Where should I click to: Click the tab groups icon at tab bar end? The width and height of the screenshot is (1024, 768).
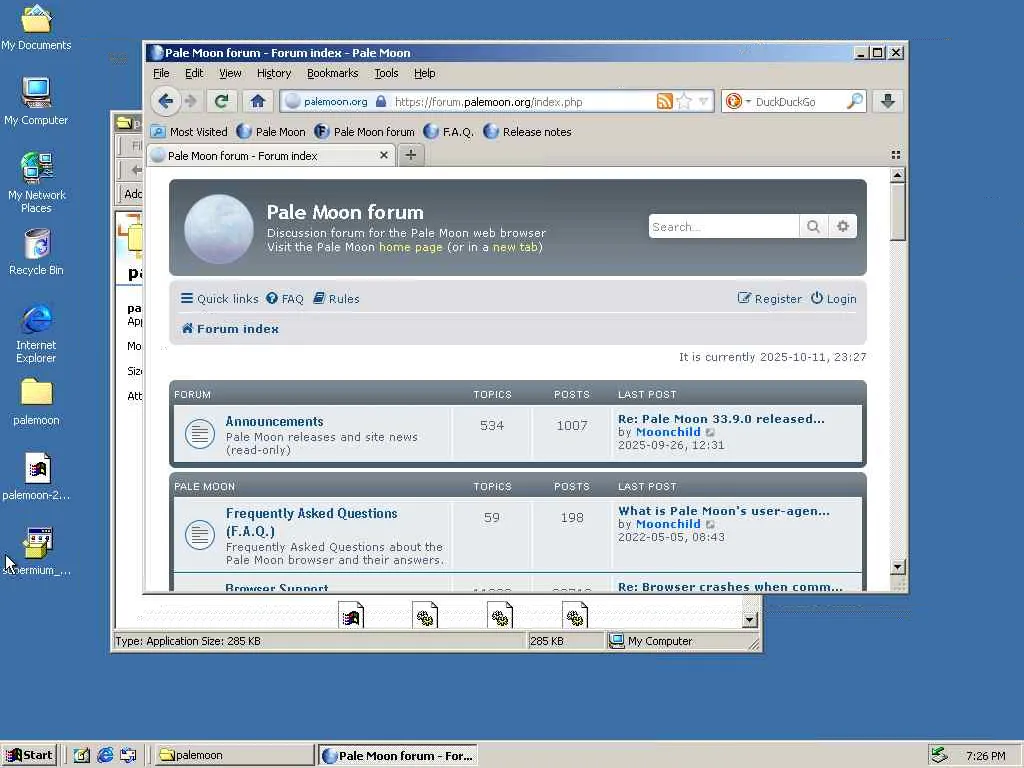click(x=895, y=155)
